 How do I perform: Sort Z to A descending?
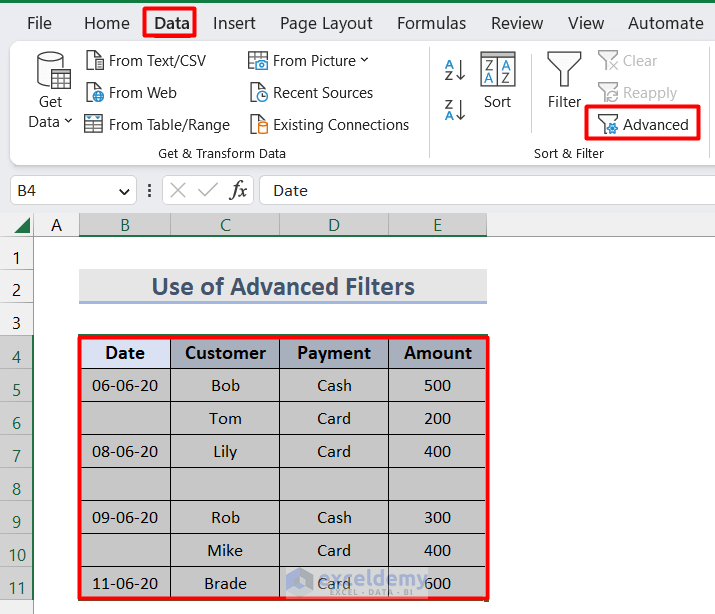point(455,109)
